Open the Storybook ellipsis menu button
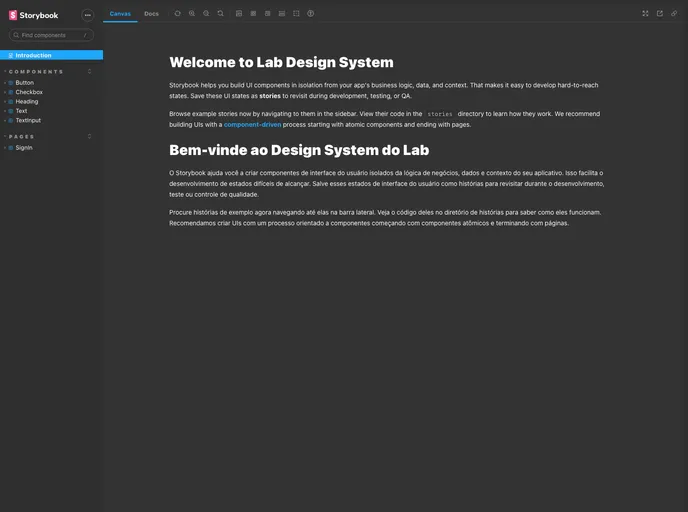This screenshot has width=688, height=512. click(87, 15)
